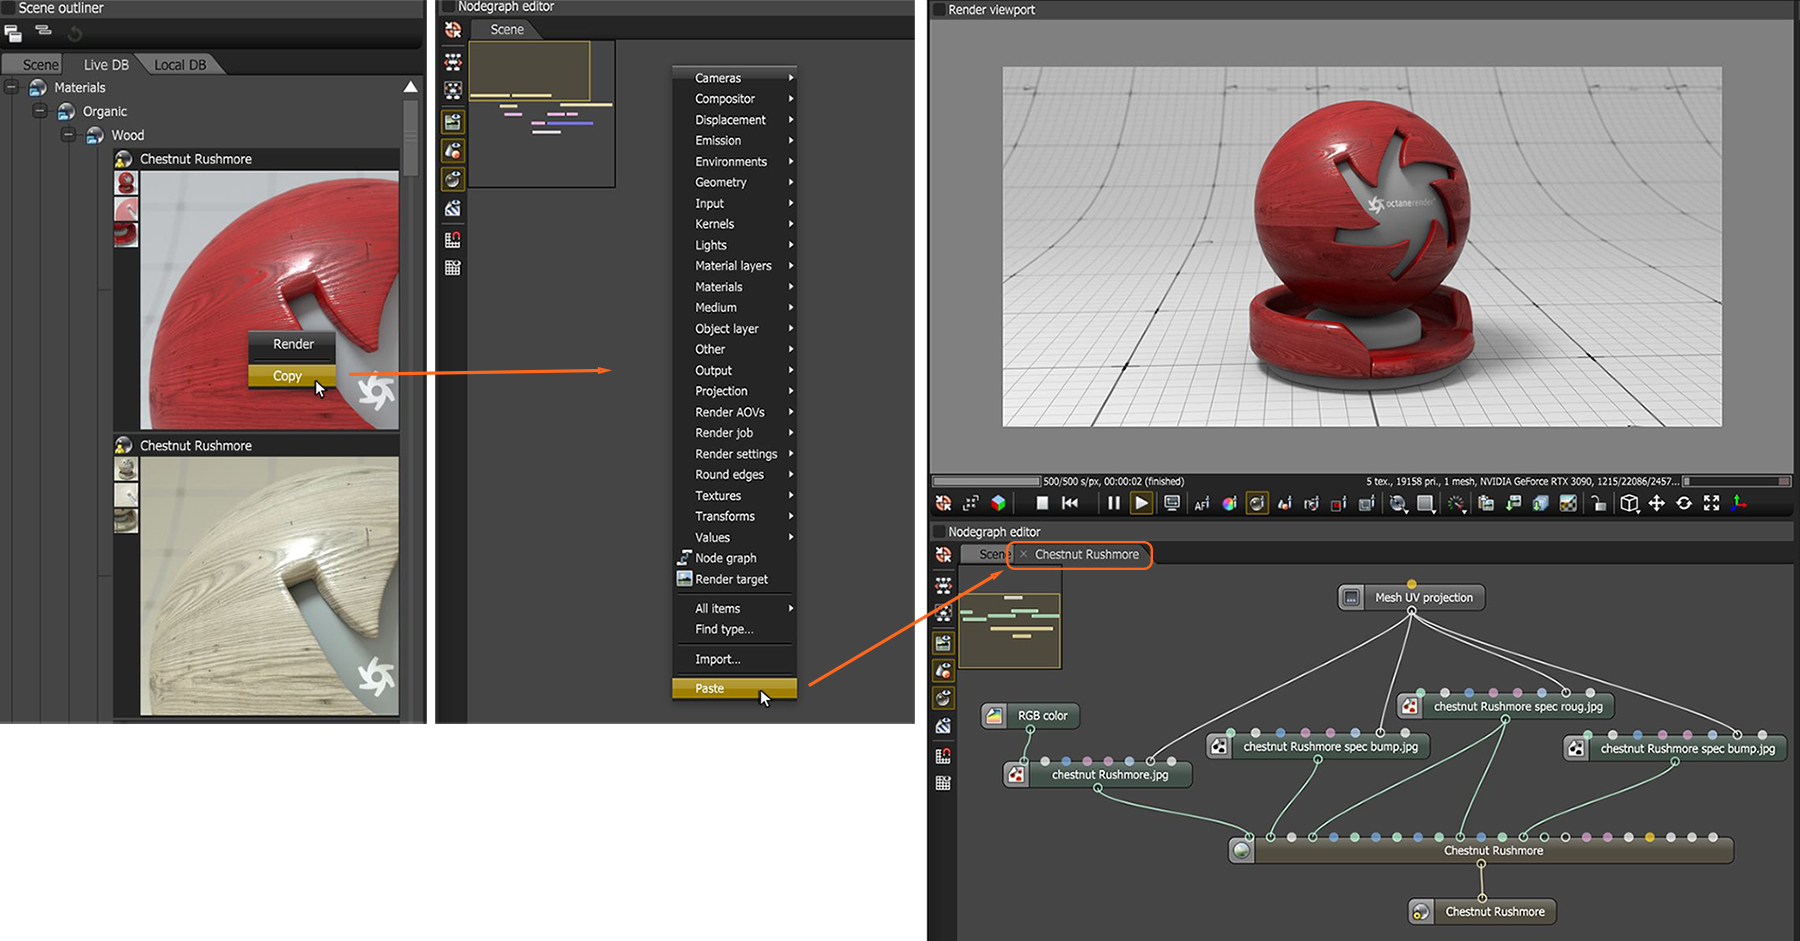
Task: Click the highlighted play render button
Action: coord(1141,503)
